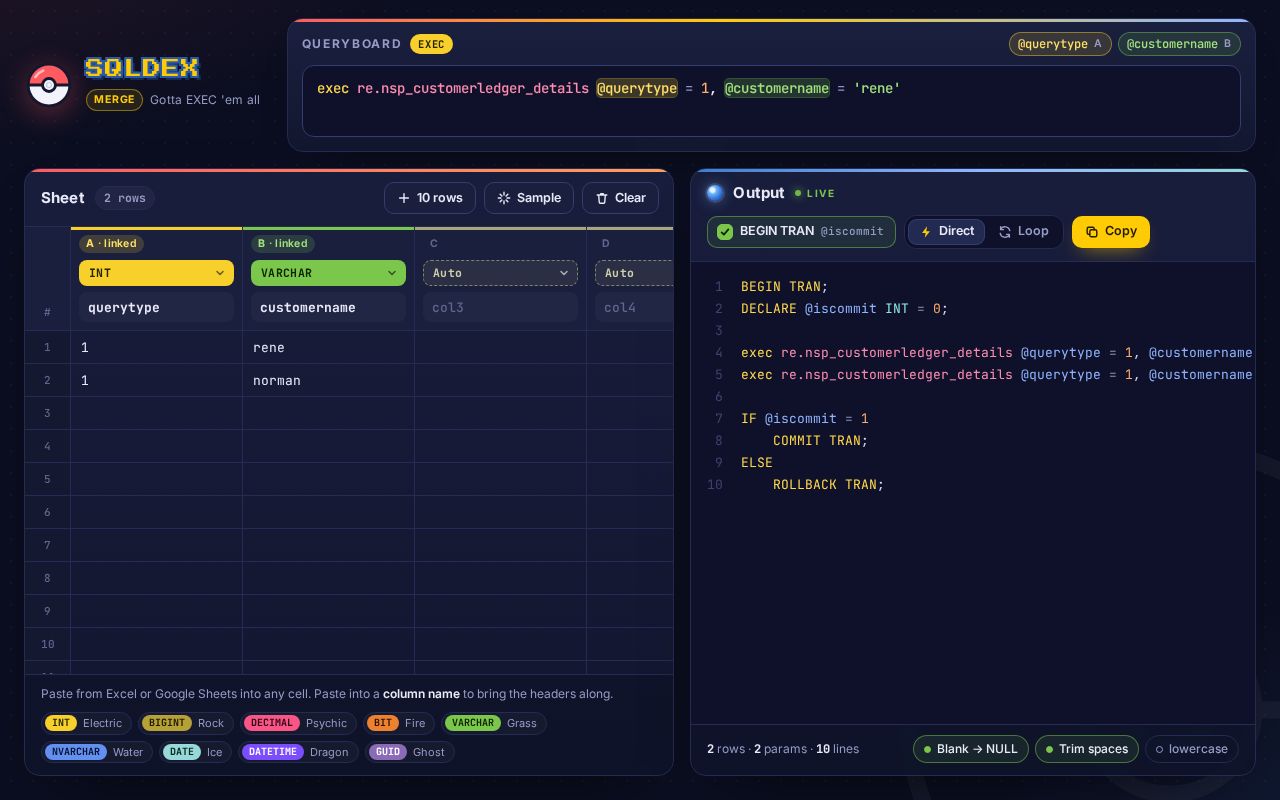Click the BIGINT Rock legend chip
Screen dimensions: 1280x800
[185, 723]
